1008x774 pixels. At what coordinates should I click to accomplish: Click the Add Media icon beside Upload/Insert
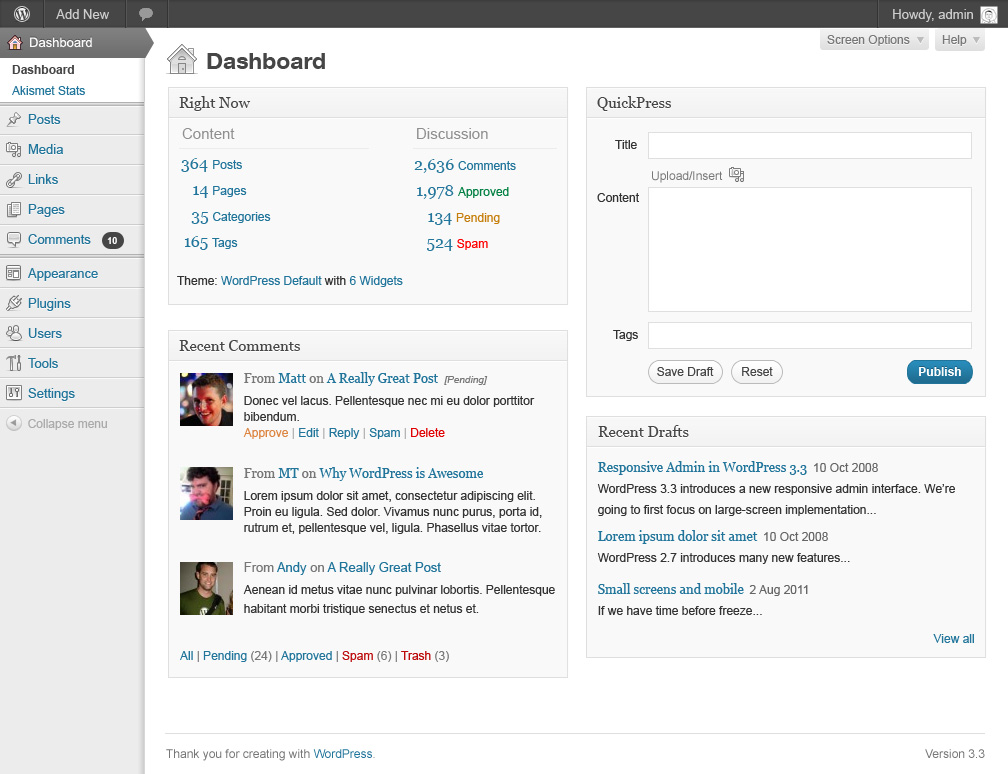(737, 175)
